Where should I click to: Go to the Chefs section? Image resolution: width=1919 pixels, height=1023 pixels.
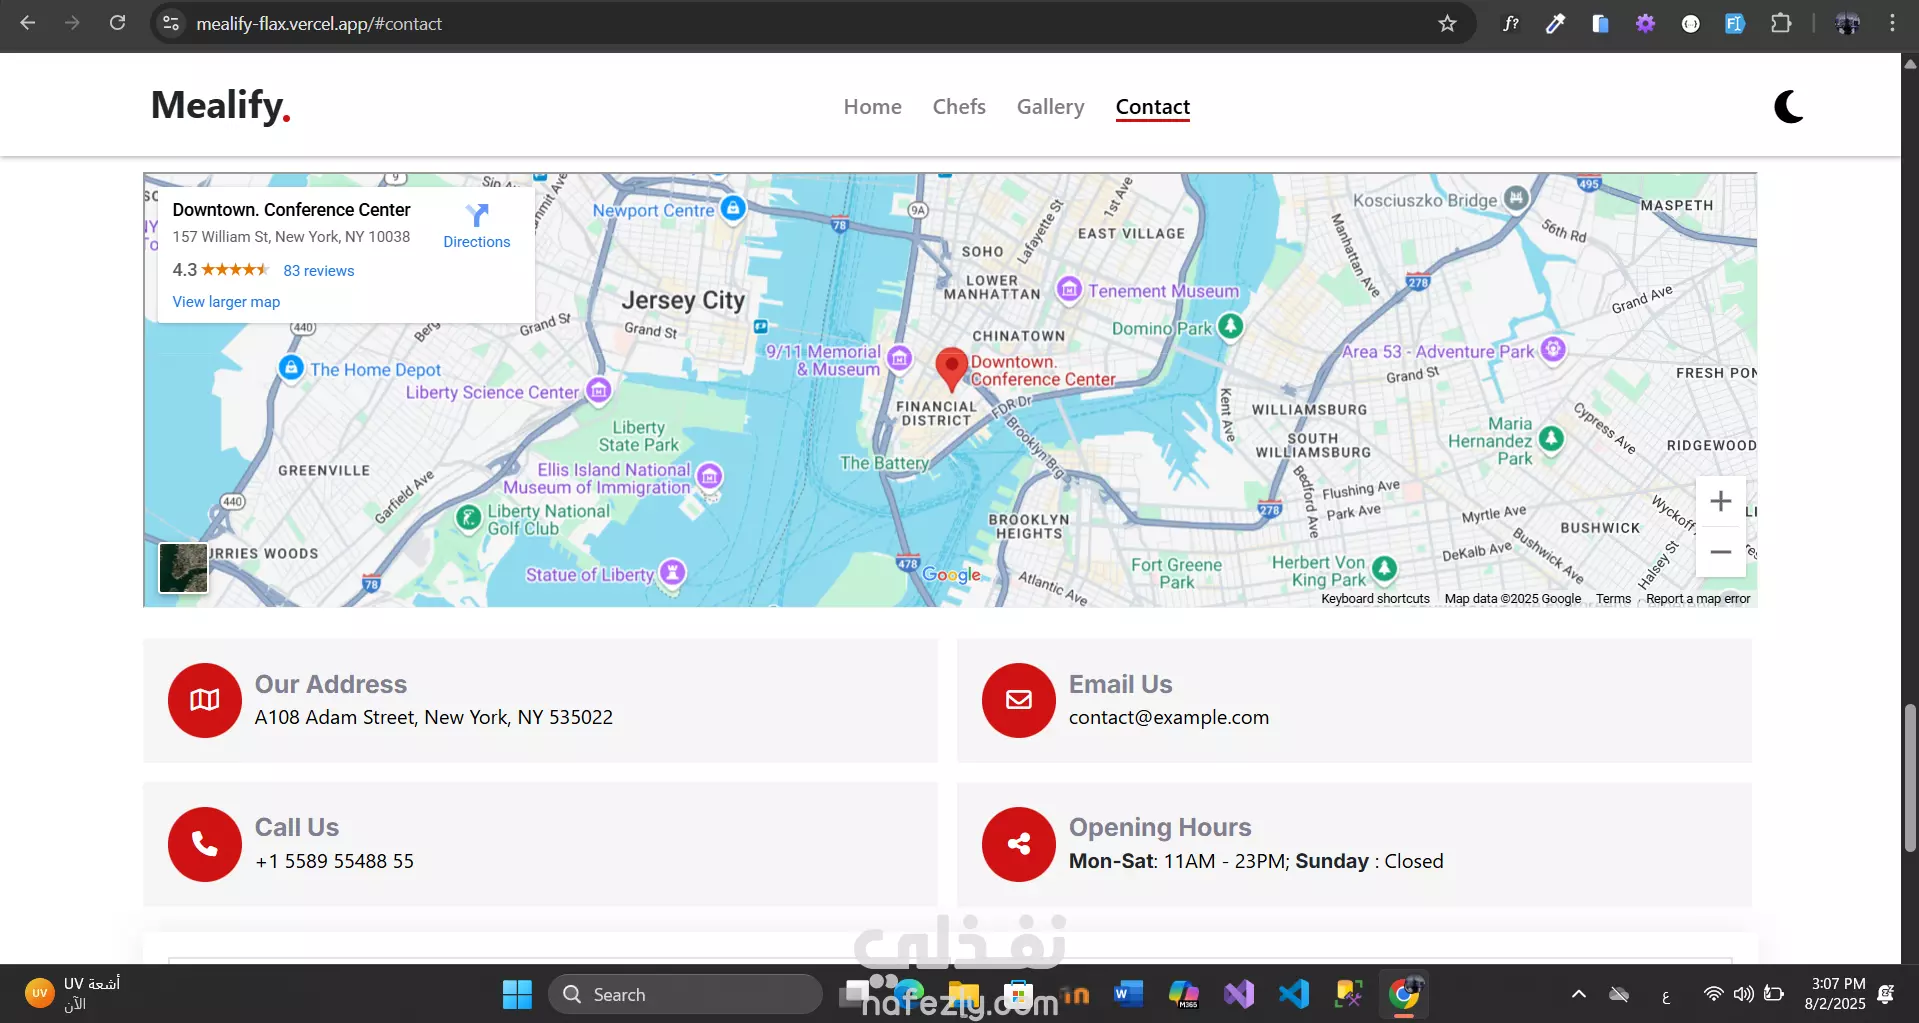coord(959,106)
